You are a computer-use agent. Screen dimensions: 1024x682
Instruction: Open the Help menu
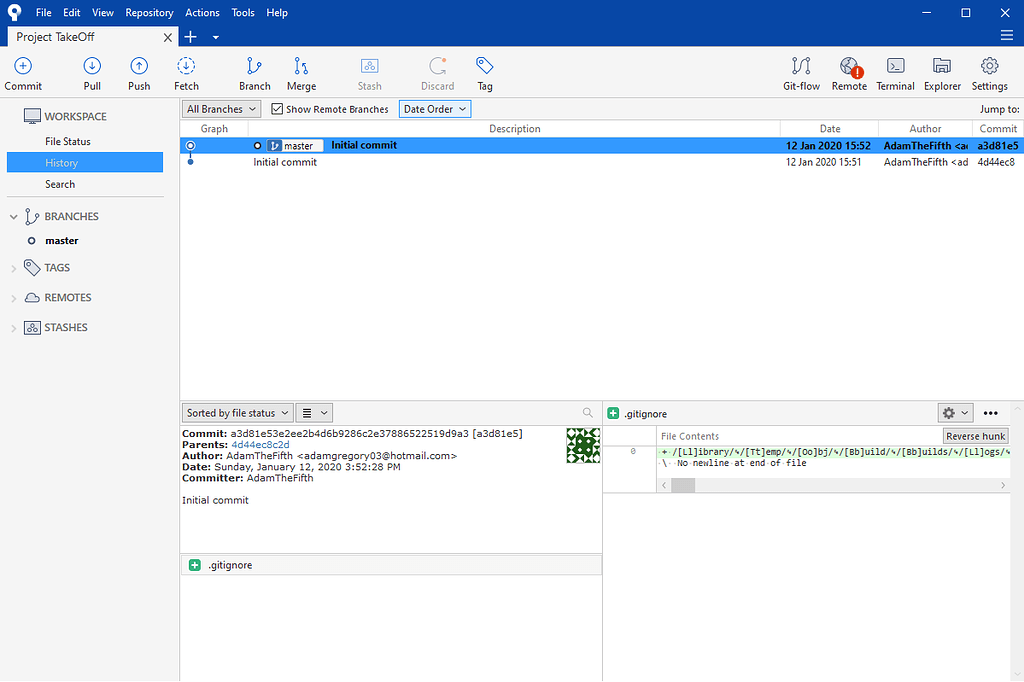277,12
